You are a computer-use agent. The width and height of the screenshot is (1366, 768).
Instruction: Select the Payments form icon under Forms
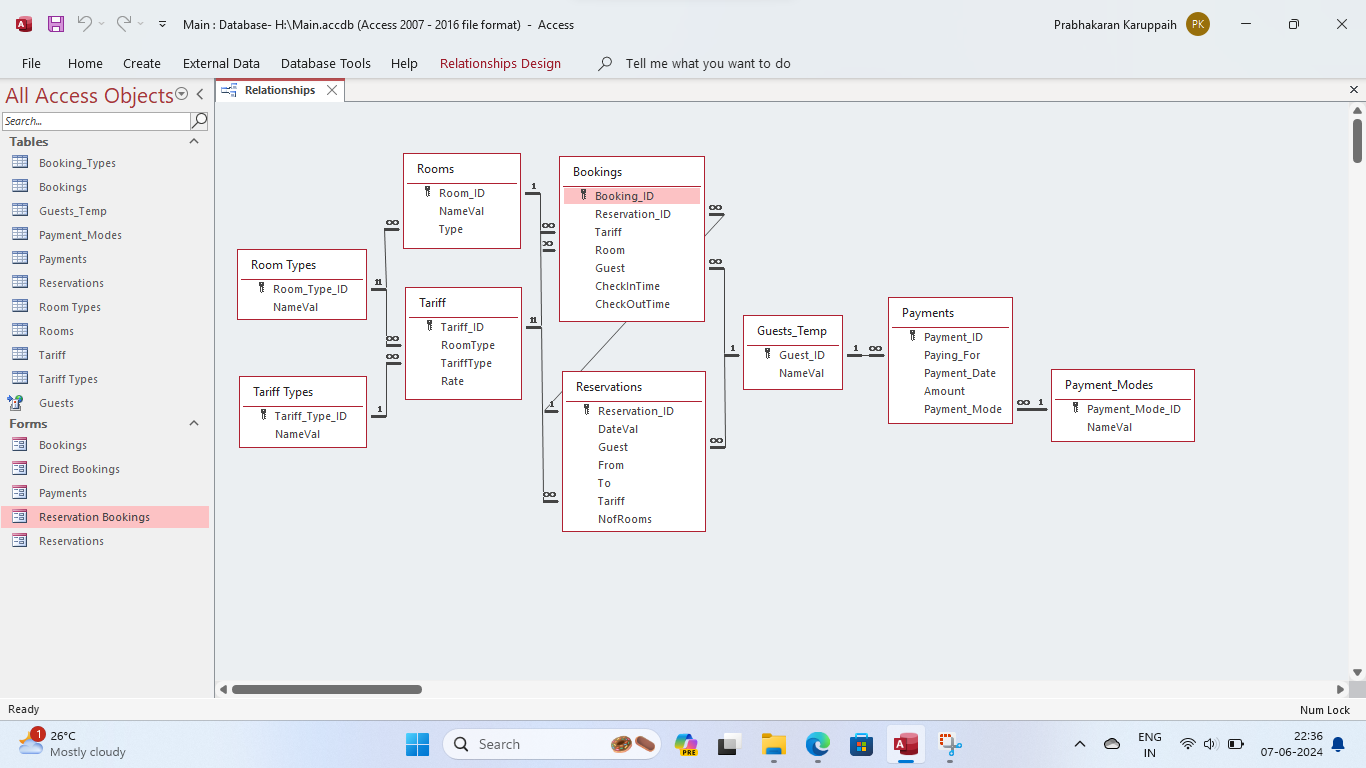click(19, 492)
